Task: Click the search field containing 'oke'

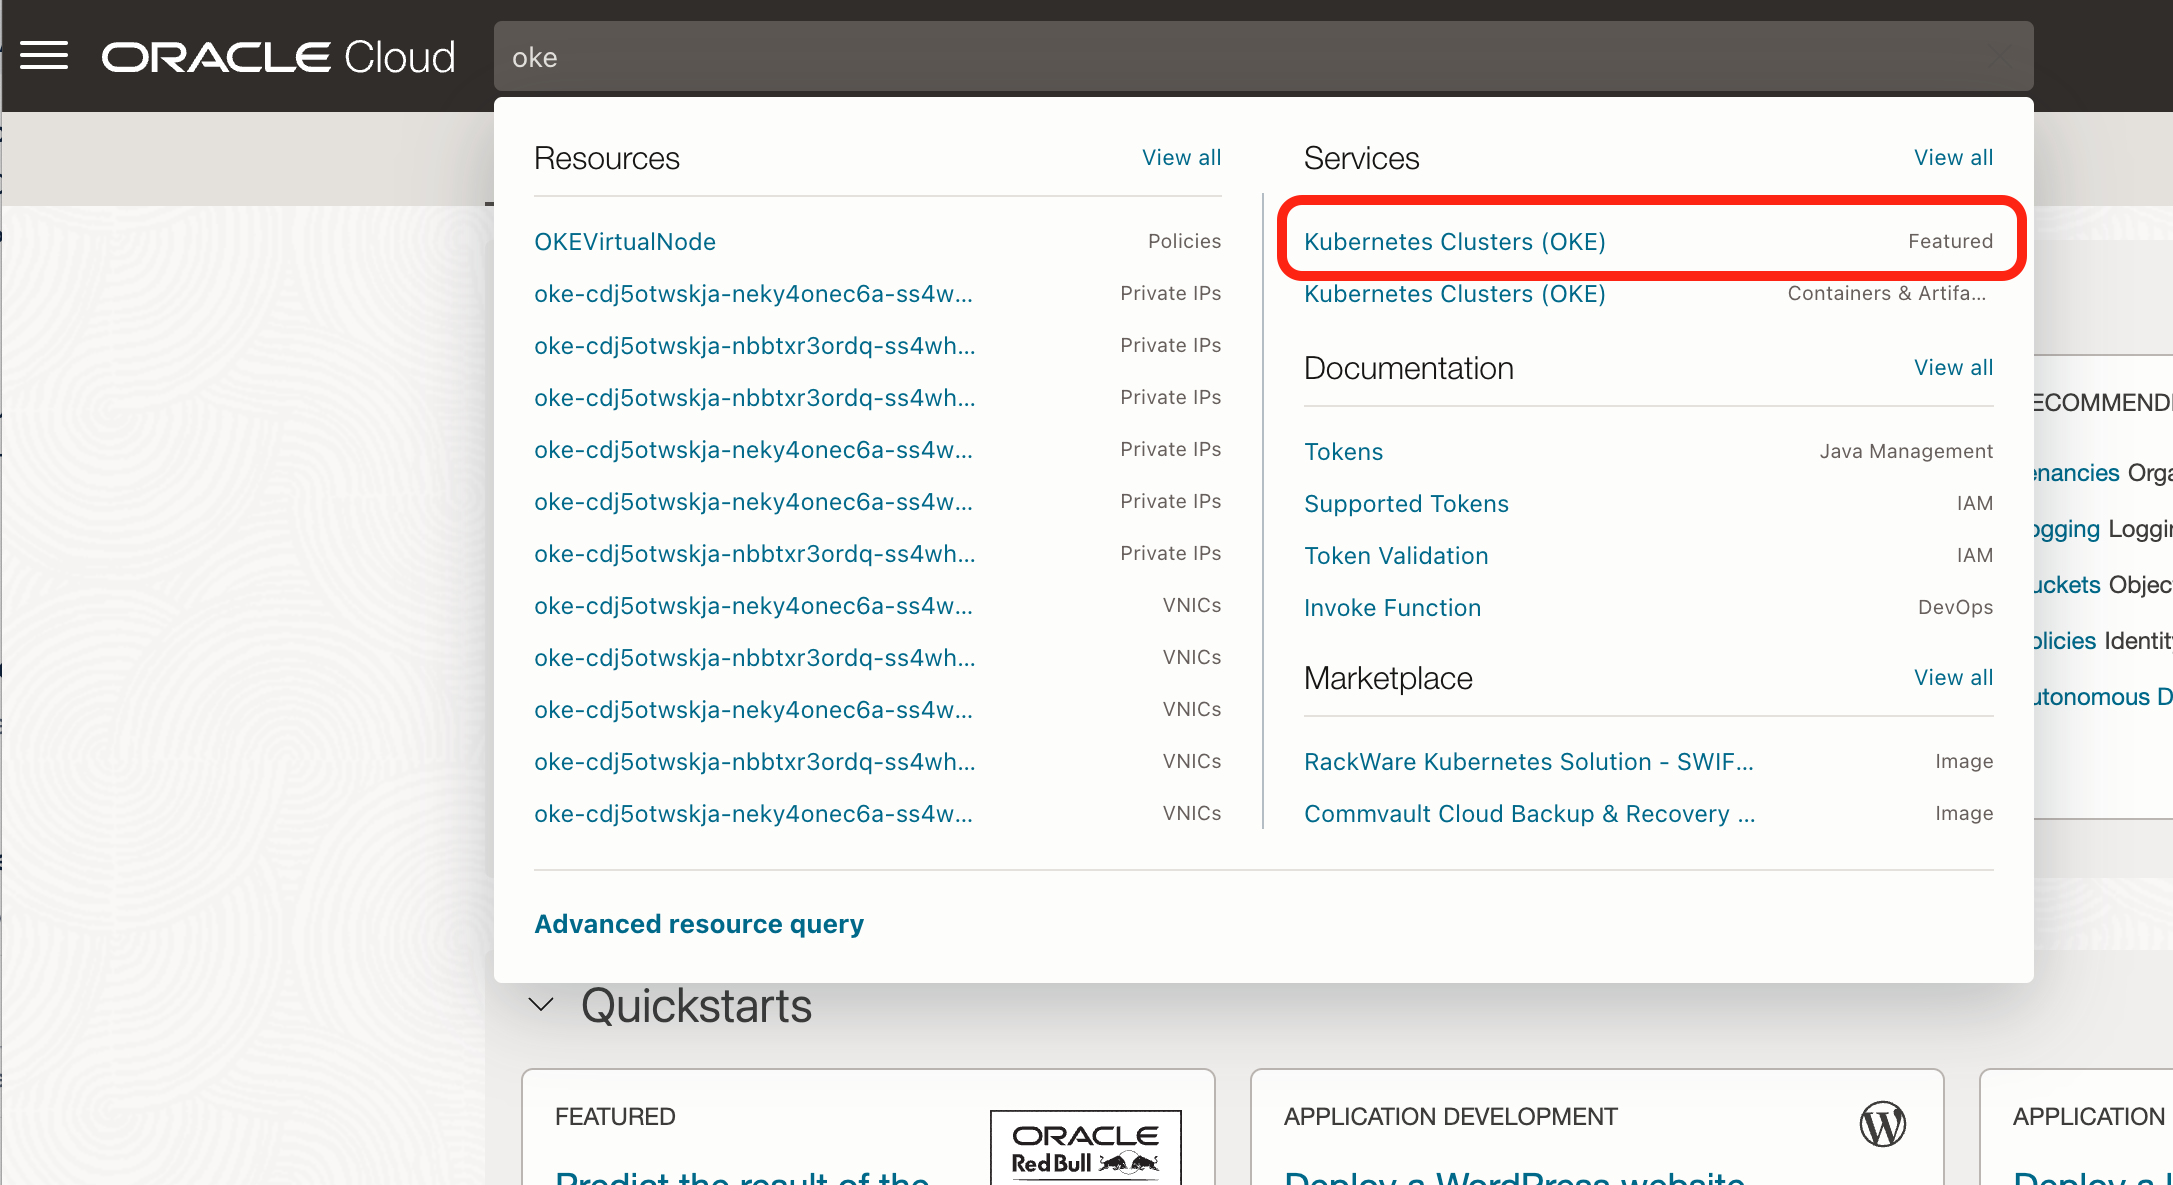Action: click(1262, 57)
